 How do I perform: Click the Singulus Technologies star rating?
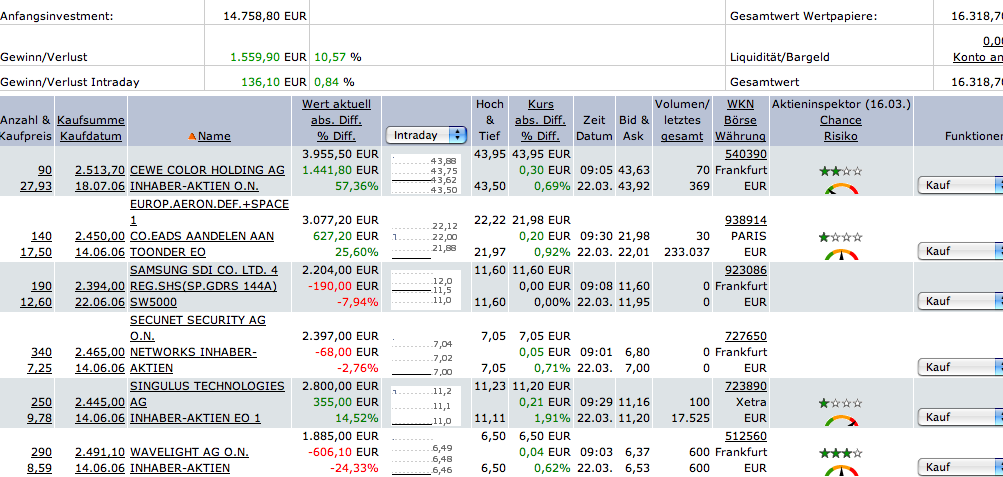[x=840, y=403]
